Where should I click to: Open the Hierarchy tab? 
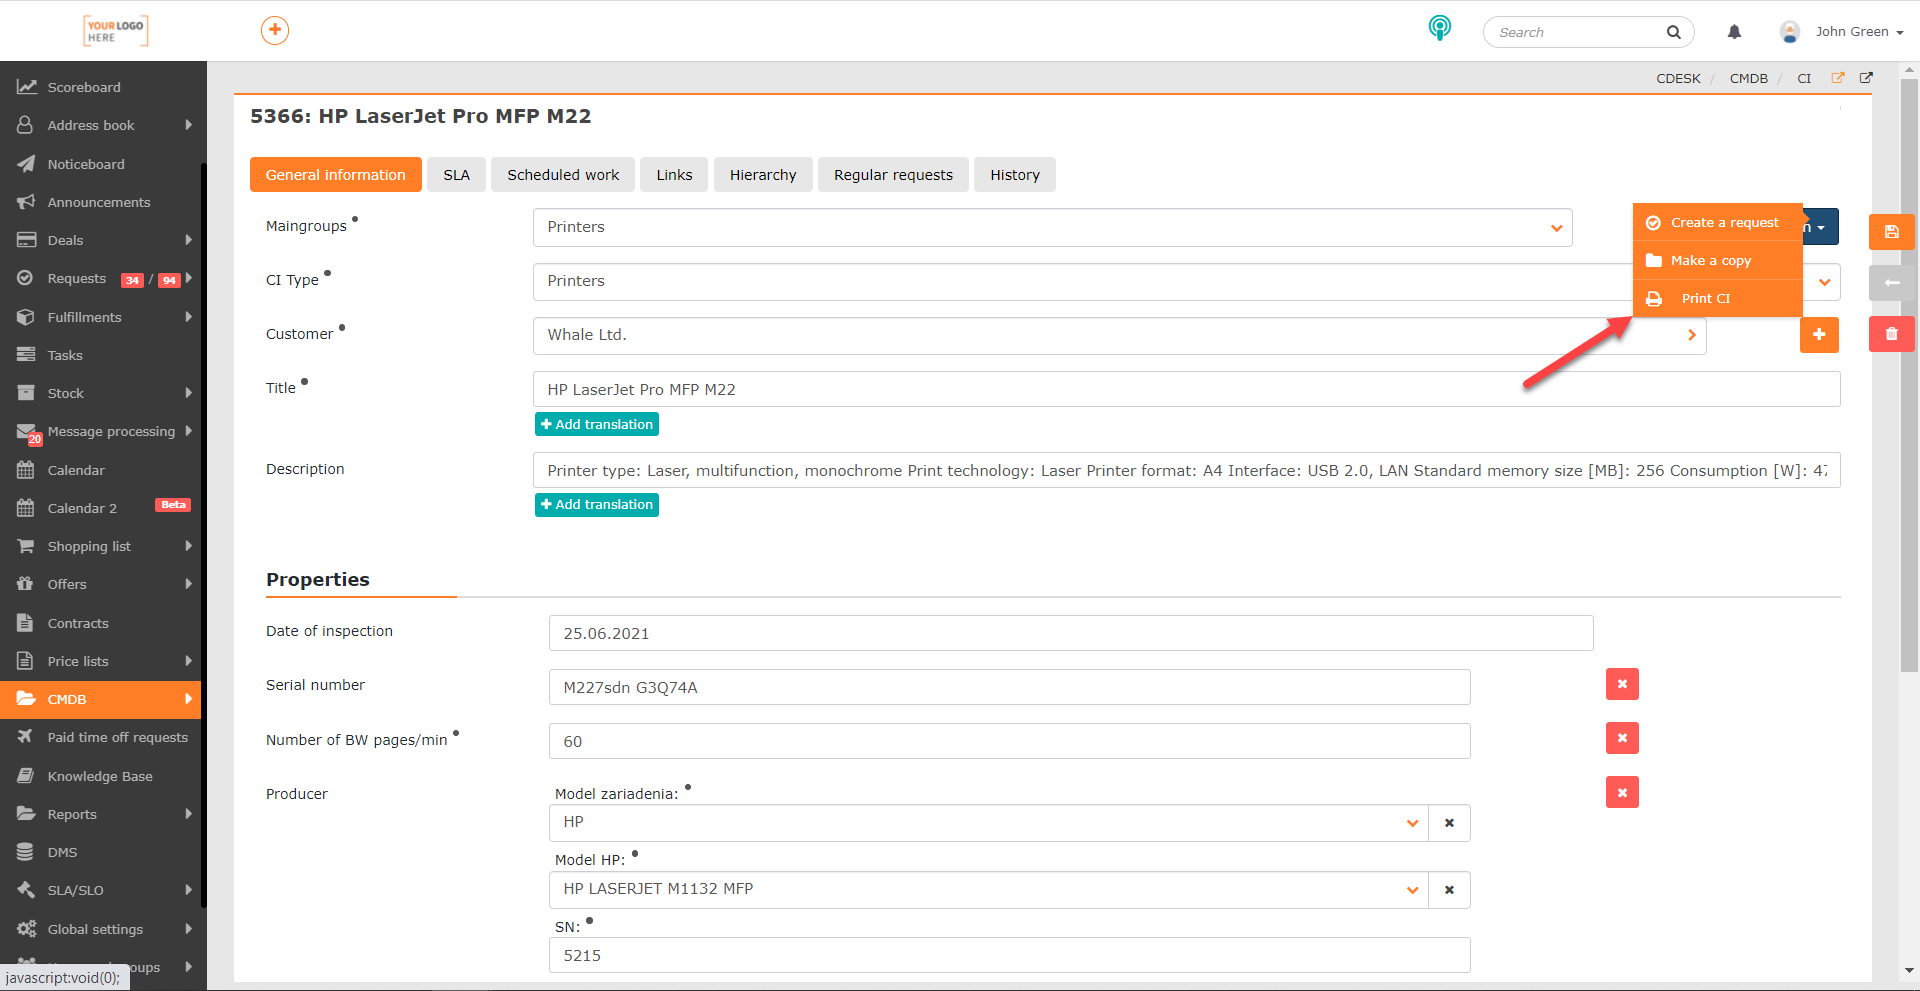tap(763, 175)
